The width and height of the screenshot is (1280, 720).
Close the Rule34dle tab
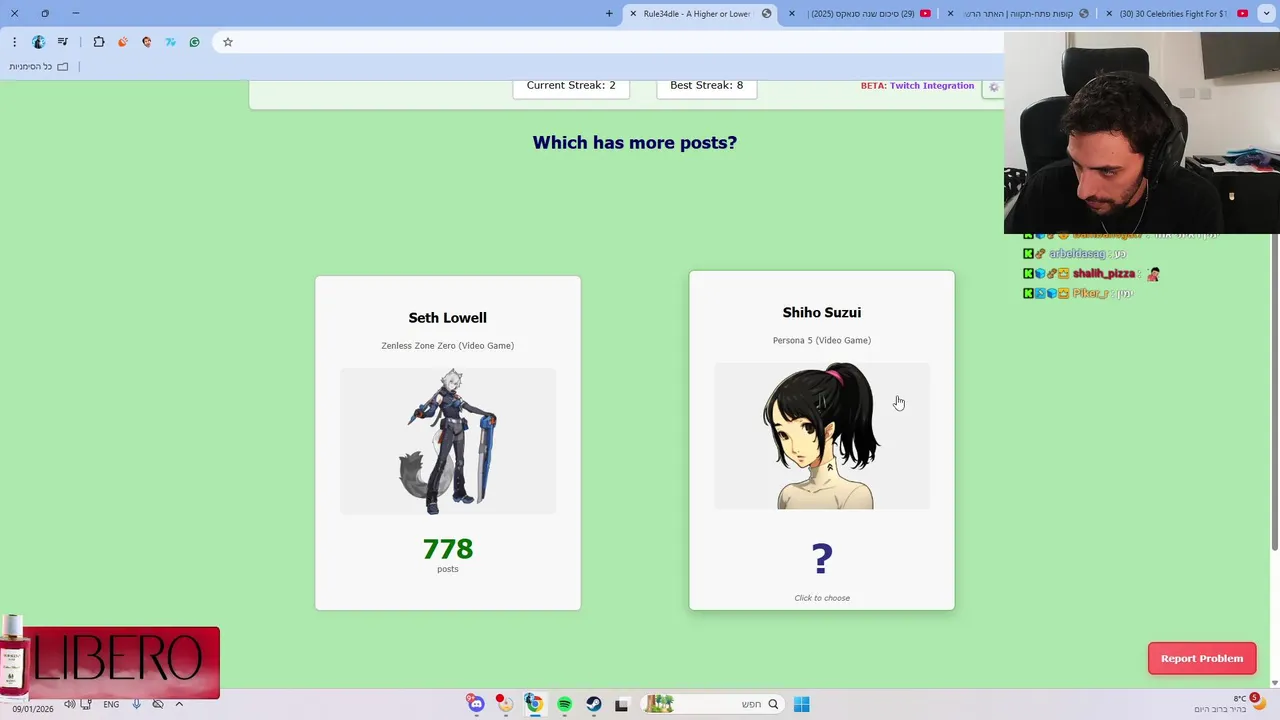pos(633,13)
